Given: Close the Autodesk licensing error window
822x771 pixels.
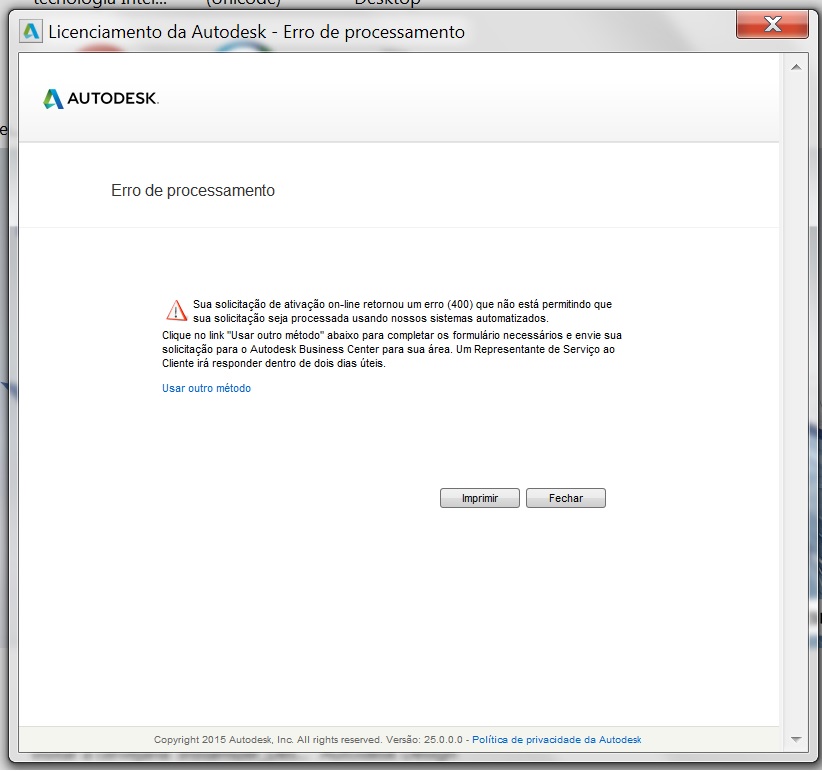Looking at the screenshot, I should (772, 25).
